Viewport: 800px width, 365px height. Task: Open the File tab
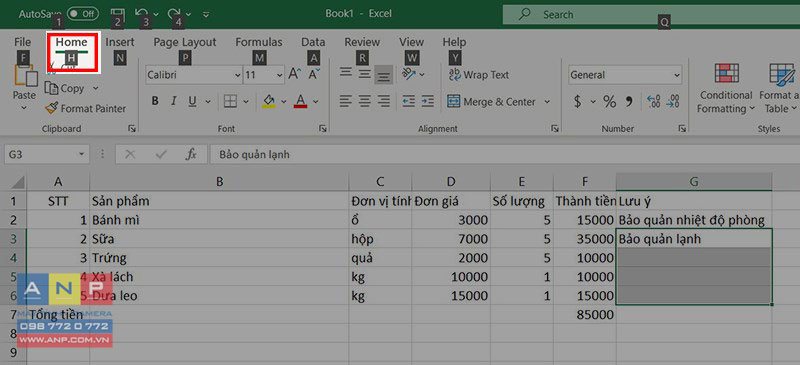pos(22,42)
